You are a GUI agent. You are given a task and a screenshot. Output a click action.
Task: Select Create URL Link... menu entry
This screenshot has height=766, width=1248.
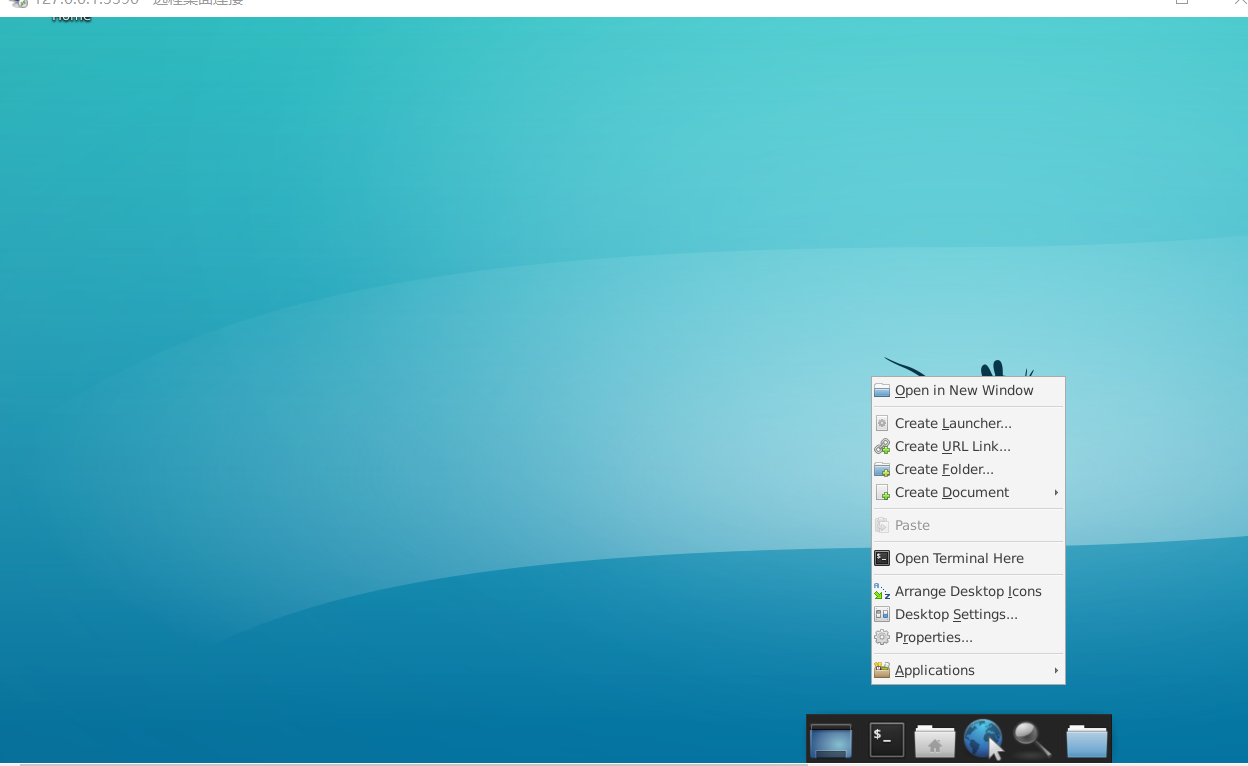[x=968, y=446]
